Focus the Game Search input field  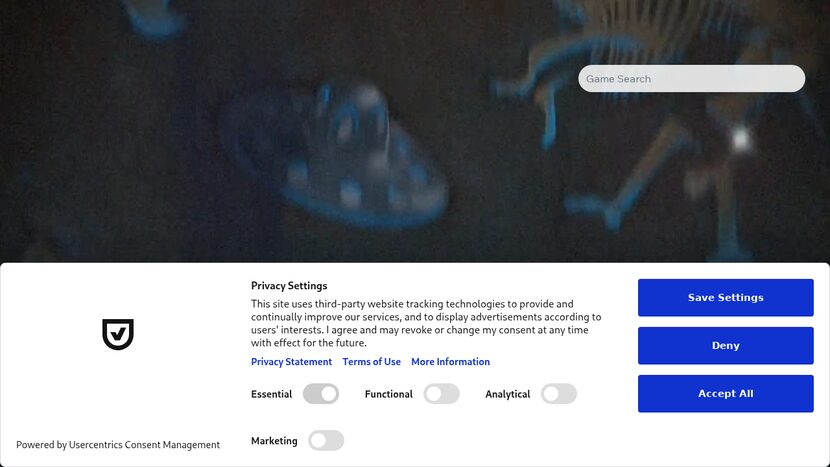[691, 78]
